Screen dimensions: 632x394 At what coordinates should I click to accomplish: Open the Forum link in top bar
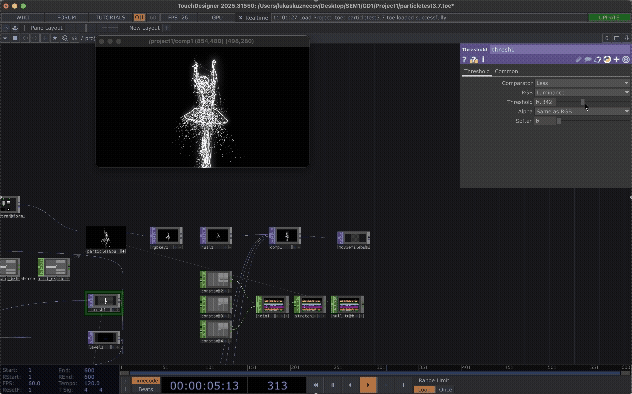point(66,17)
